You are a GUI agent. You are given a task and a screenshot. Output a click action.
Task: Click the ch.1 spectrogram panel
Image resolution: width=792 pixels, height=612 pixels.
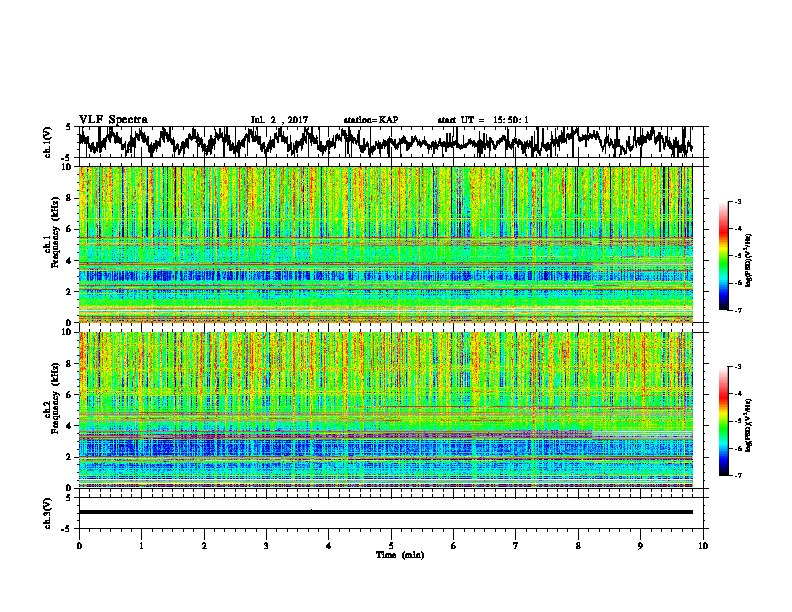click(385, 244)
